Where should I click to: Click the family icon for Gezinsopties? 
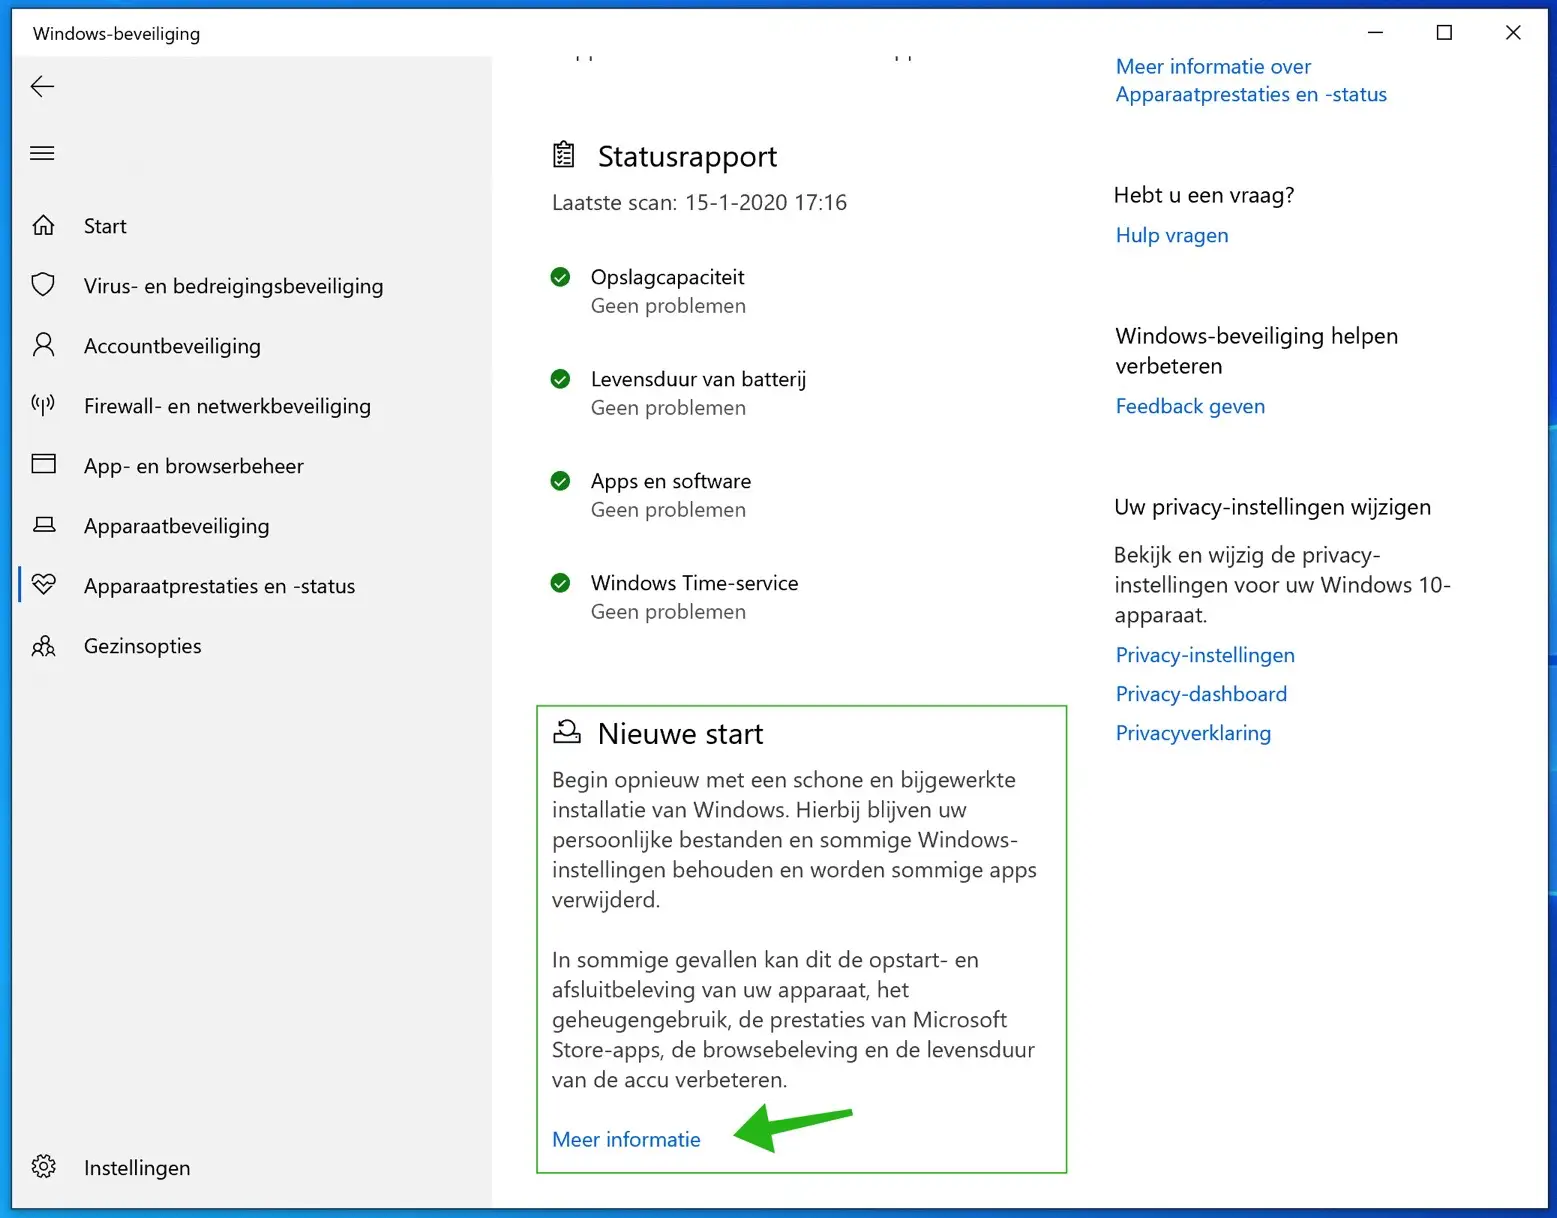[x=43, y=646]
